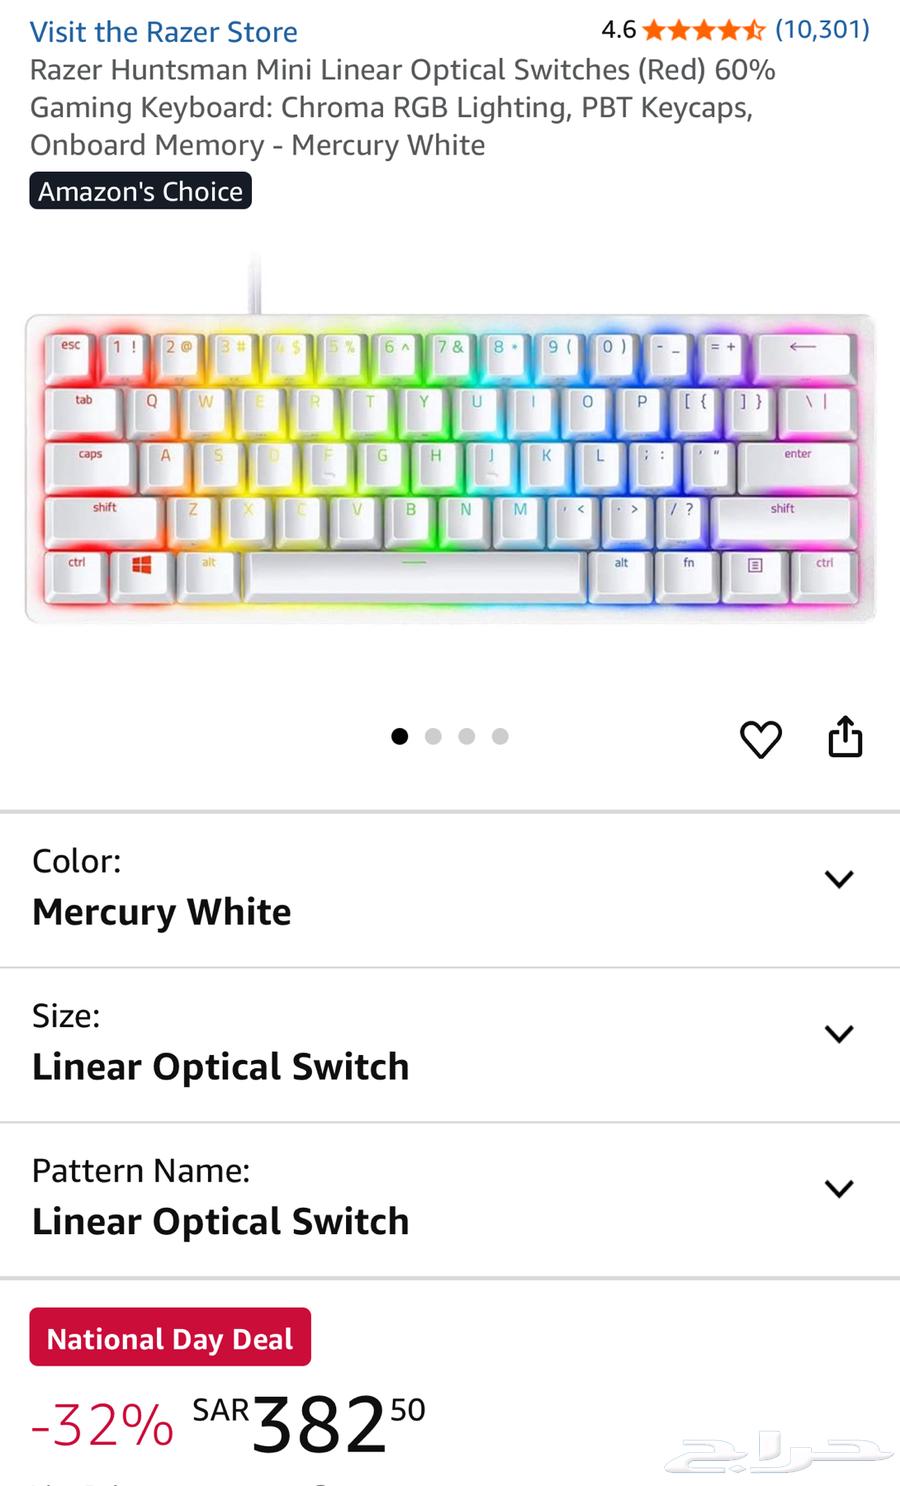
Task: Open the keyboard product image
Action: point(450,466)
